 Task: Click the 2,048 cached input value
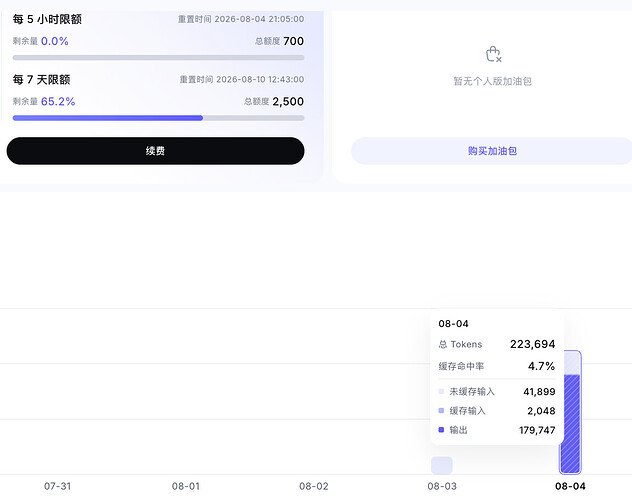pyautogui.click(x=541, y=411)
